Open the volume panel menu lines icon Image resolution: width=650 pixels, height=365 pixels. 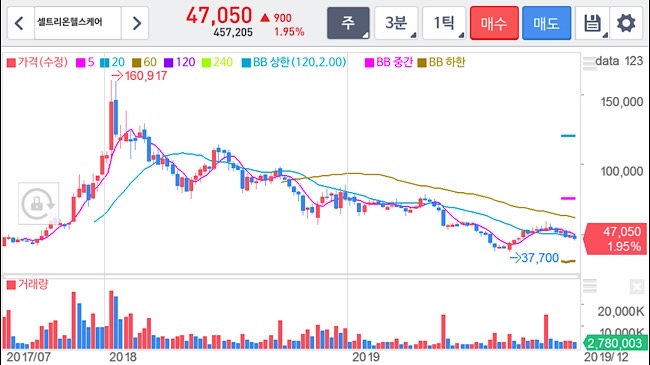(589, 286)
